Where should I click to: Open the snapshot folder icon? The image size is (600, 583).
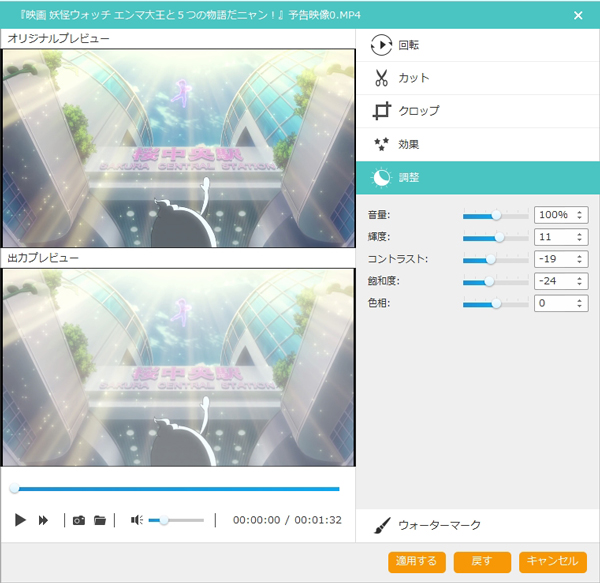(x=100, y=520)
